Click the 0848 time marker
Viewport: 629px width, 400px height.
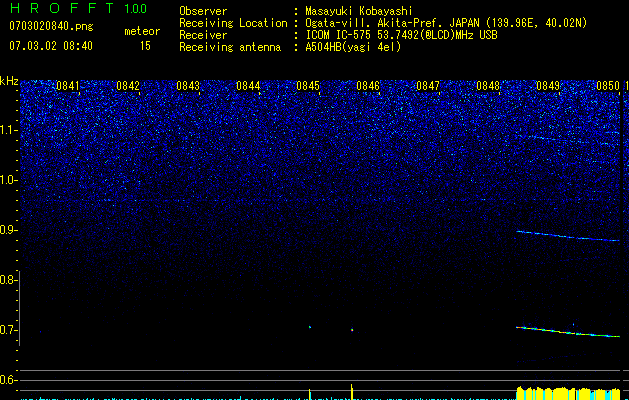(488, 86)
